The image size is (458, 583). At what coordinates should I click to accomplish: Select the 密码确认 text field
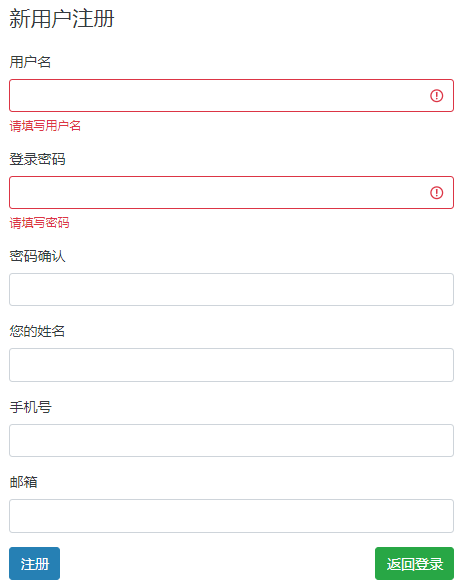[x=231, y=290]
